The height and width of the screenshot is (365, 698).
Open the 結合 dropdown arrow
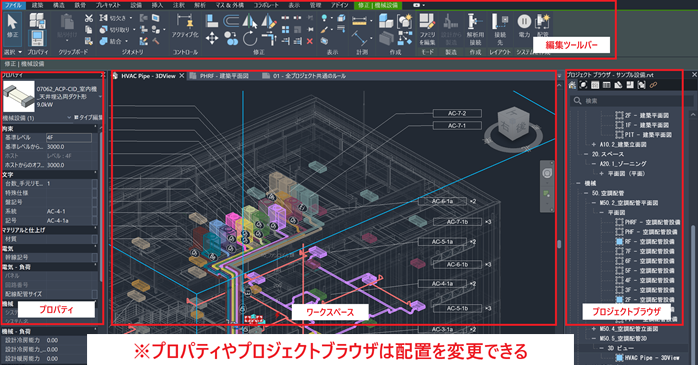[x=126, y=42]
